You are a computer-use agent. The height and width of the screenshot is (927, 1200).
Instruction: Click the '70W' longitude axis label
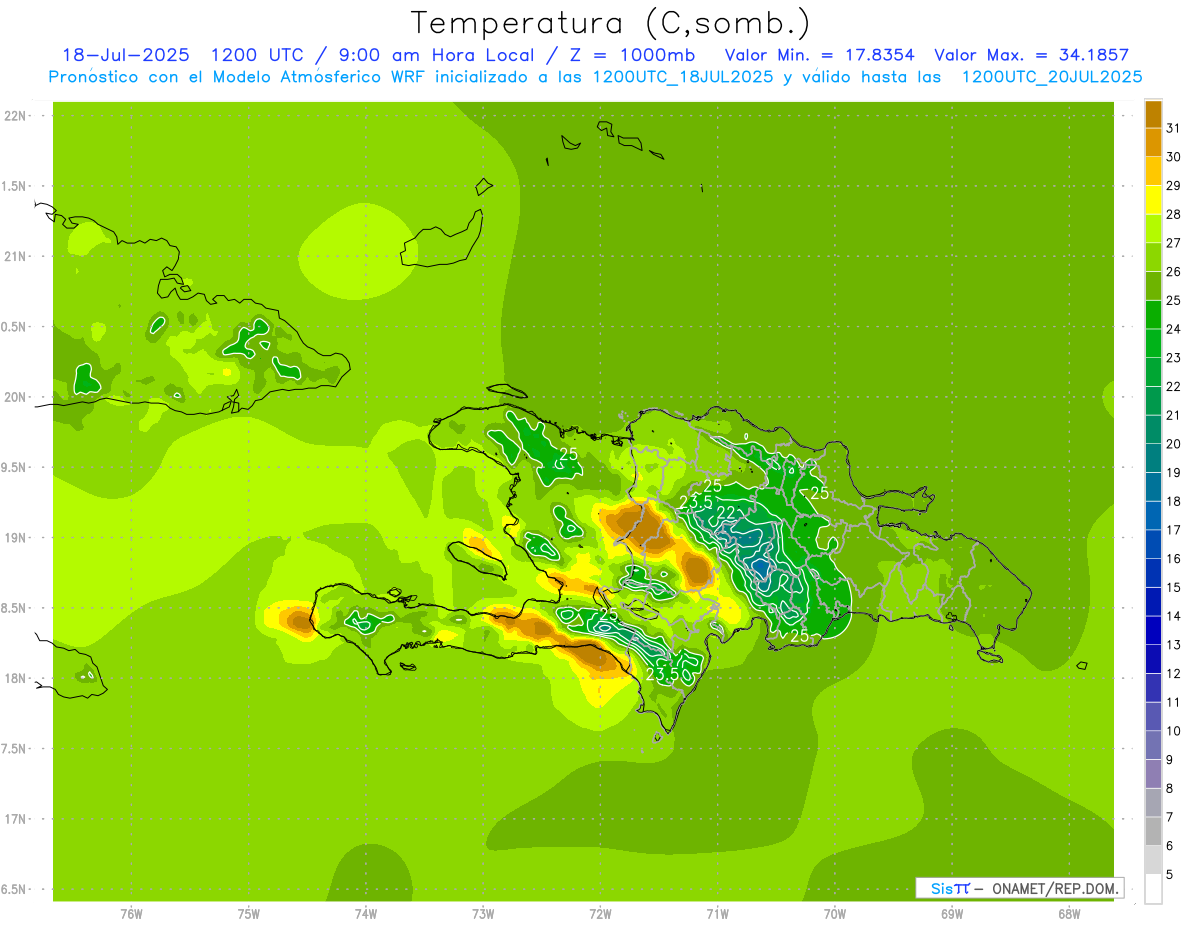pos(835,914)
